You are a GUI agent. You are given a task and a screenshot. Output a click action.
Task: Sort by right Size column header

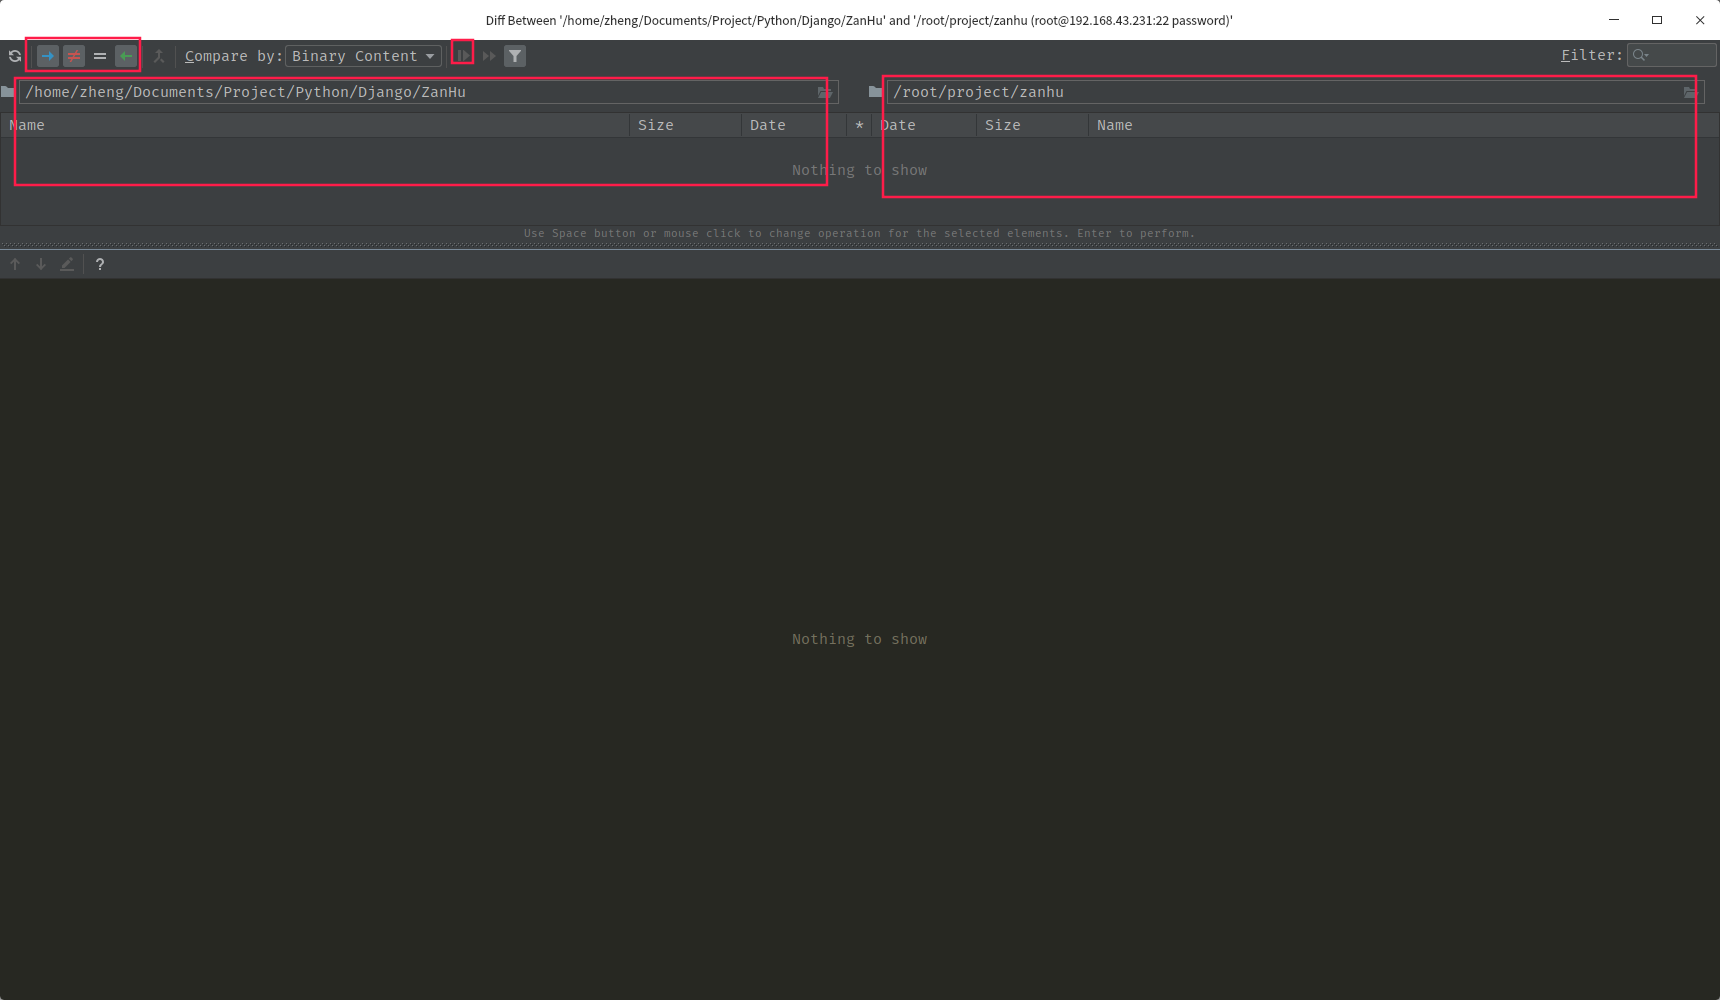pyautogui.click(x=1032, y=125)
